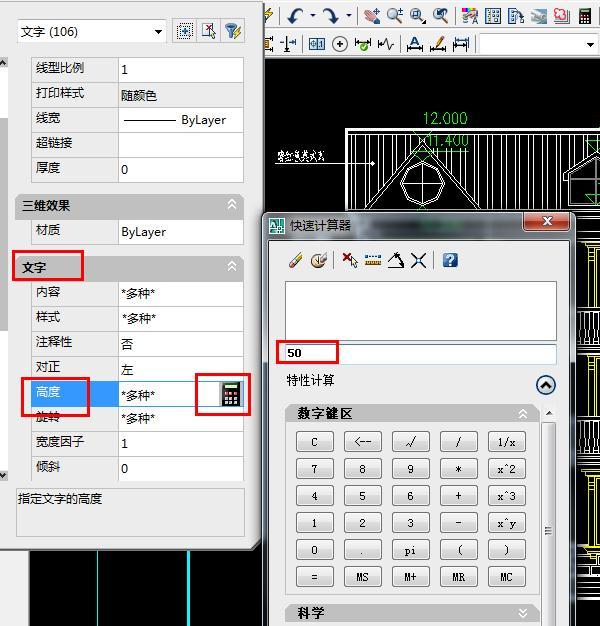Click the calculator number pad scrollbar up arrow

click(x=549, y=413)
